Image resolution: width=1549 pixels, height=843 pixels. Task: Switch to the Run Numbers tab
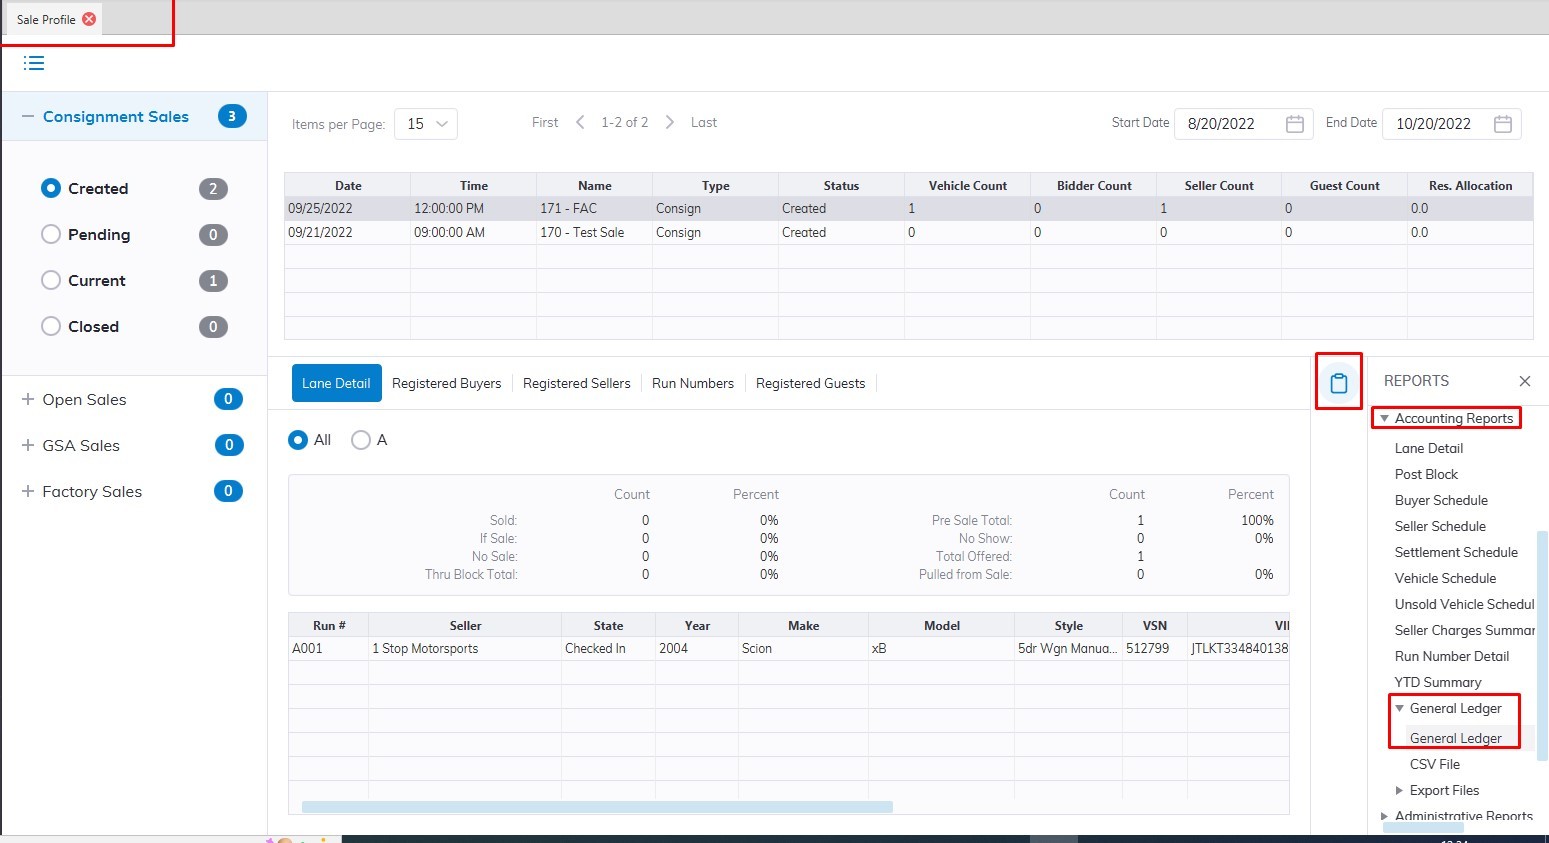[x=692, y=383]
